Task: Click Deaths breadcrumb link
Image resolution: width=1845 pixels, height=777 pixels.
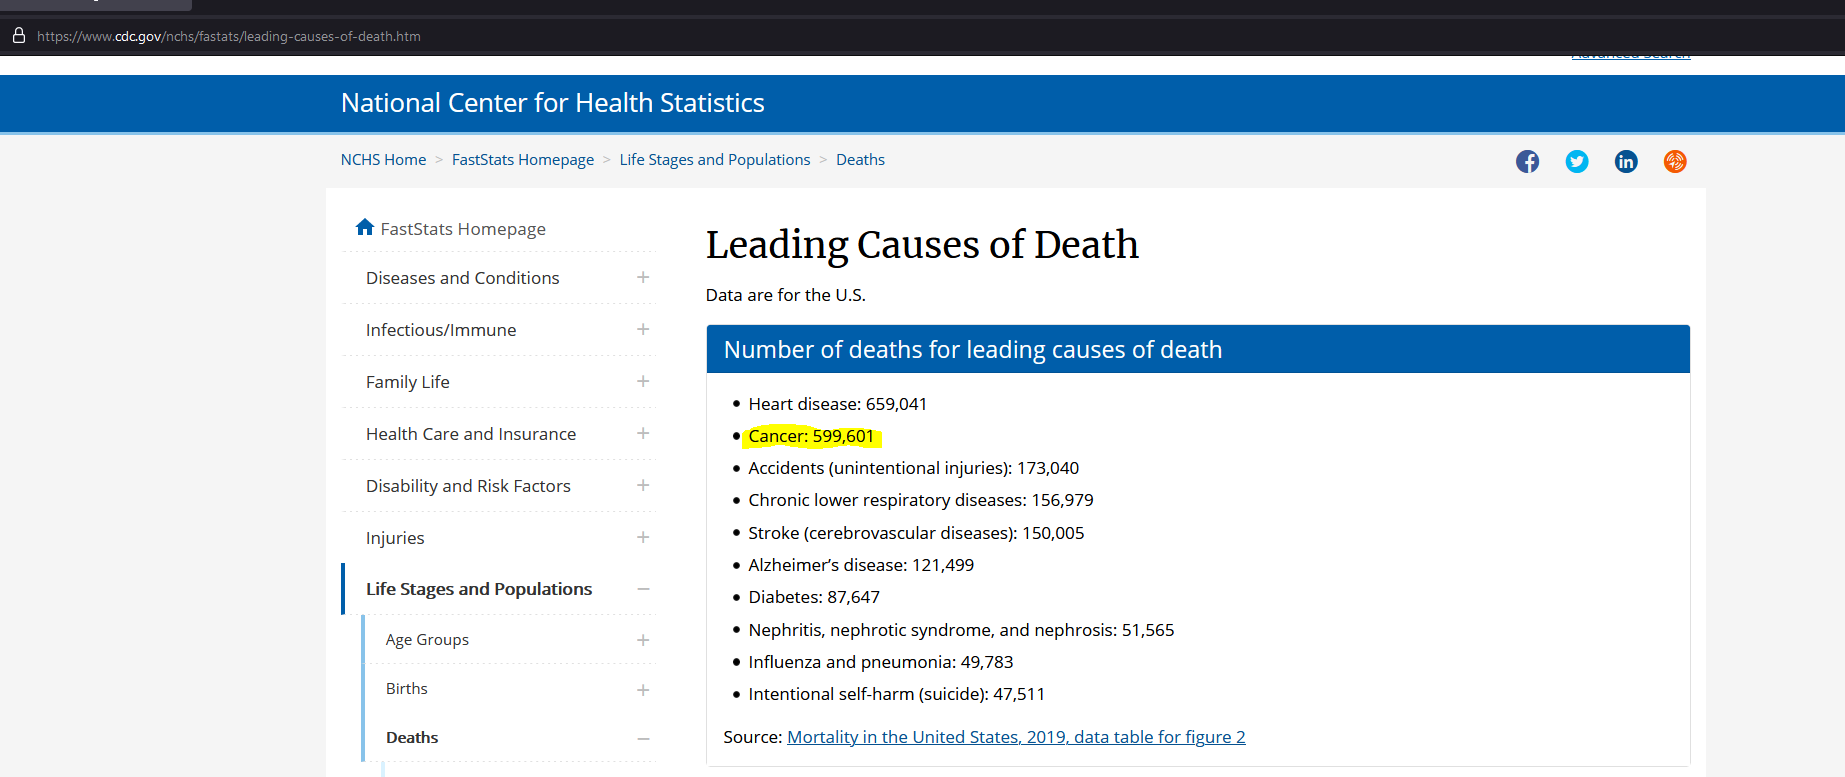Action: click(860, 160)
